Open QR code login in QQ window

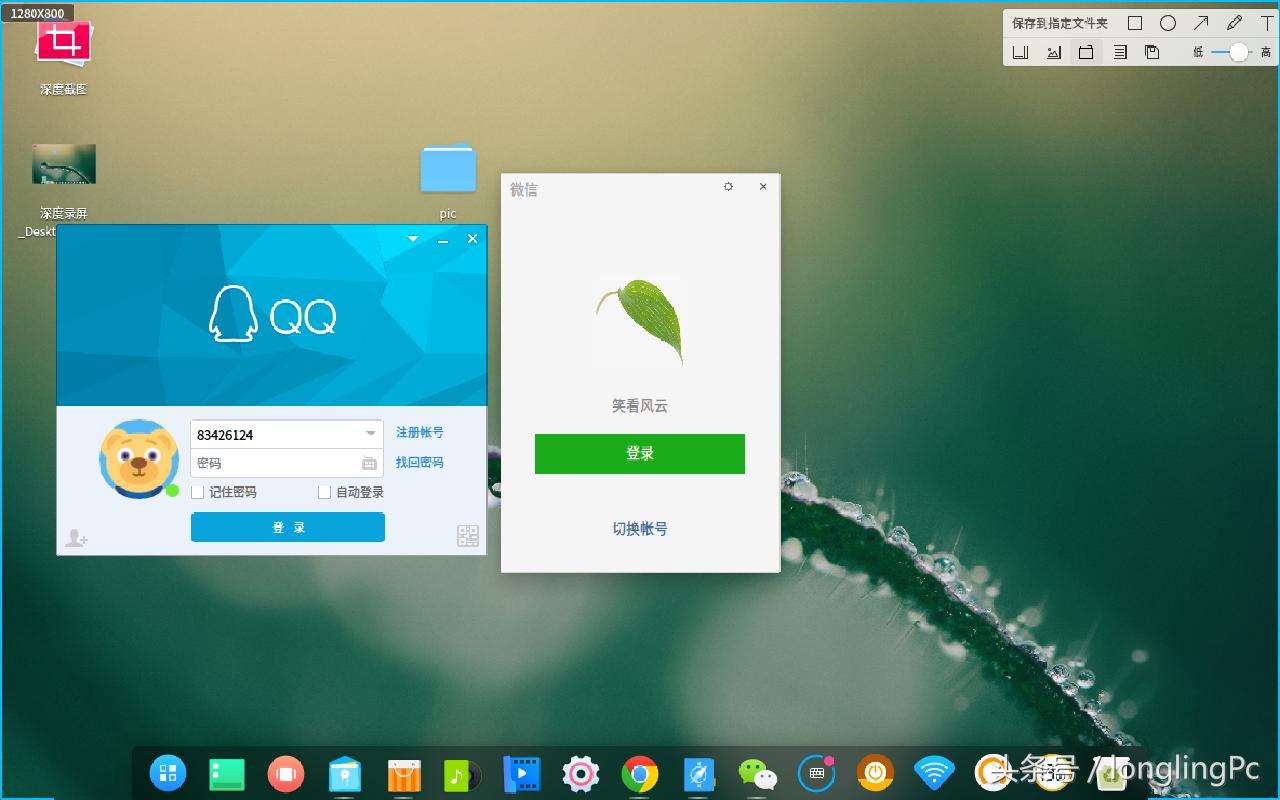pos(467,535)
